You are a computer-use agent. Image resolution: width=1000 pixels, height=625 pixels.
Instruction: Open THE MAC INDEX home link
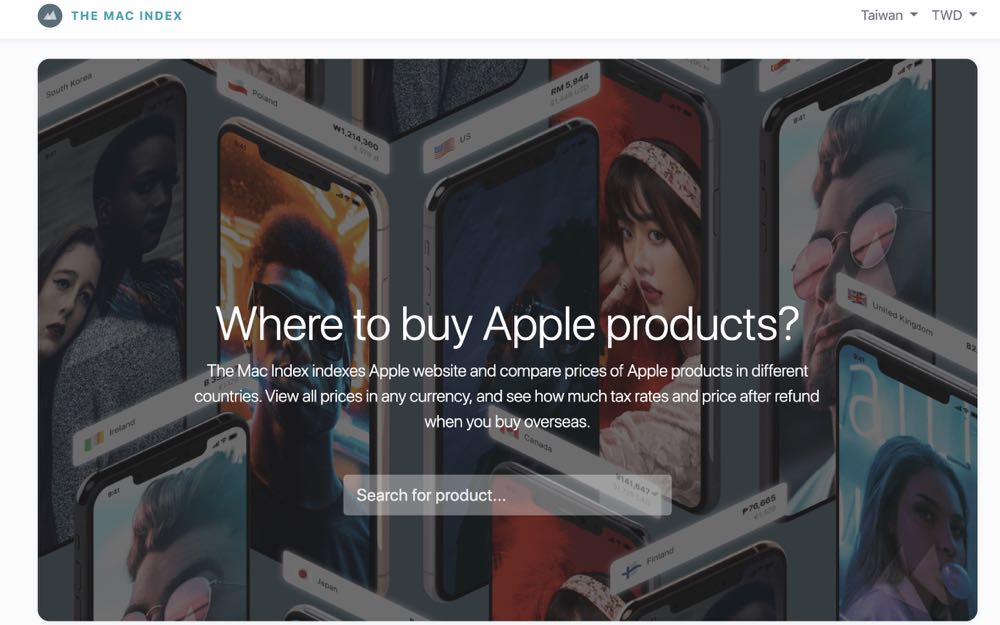click(126, 16)
